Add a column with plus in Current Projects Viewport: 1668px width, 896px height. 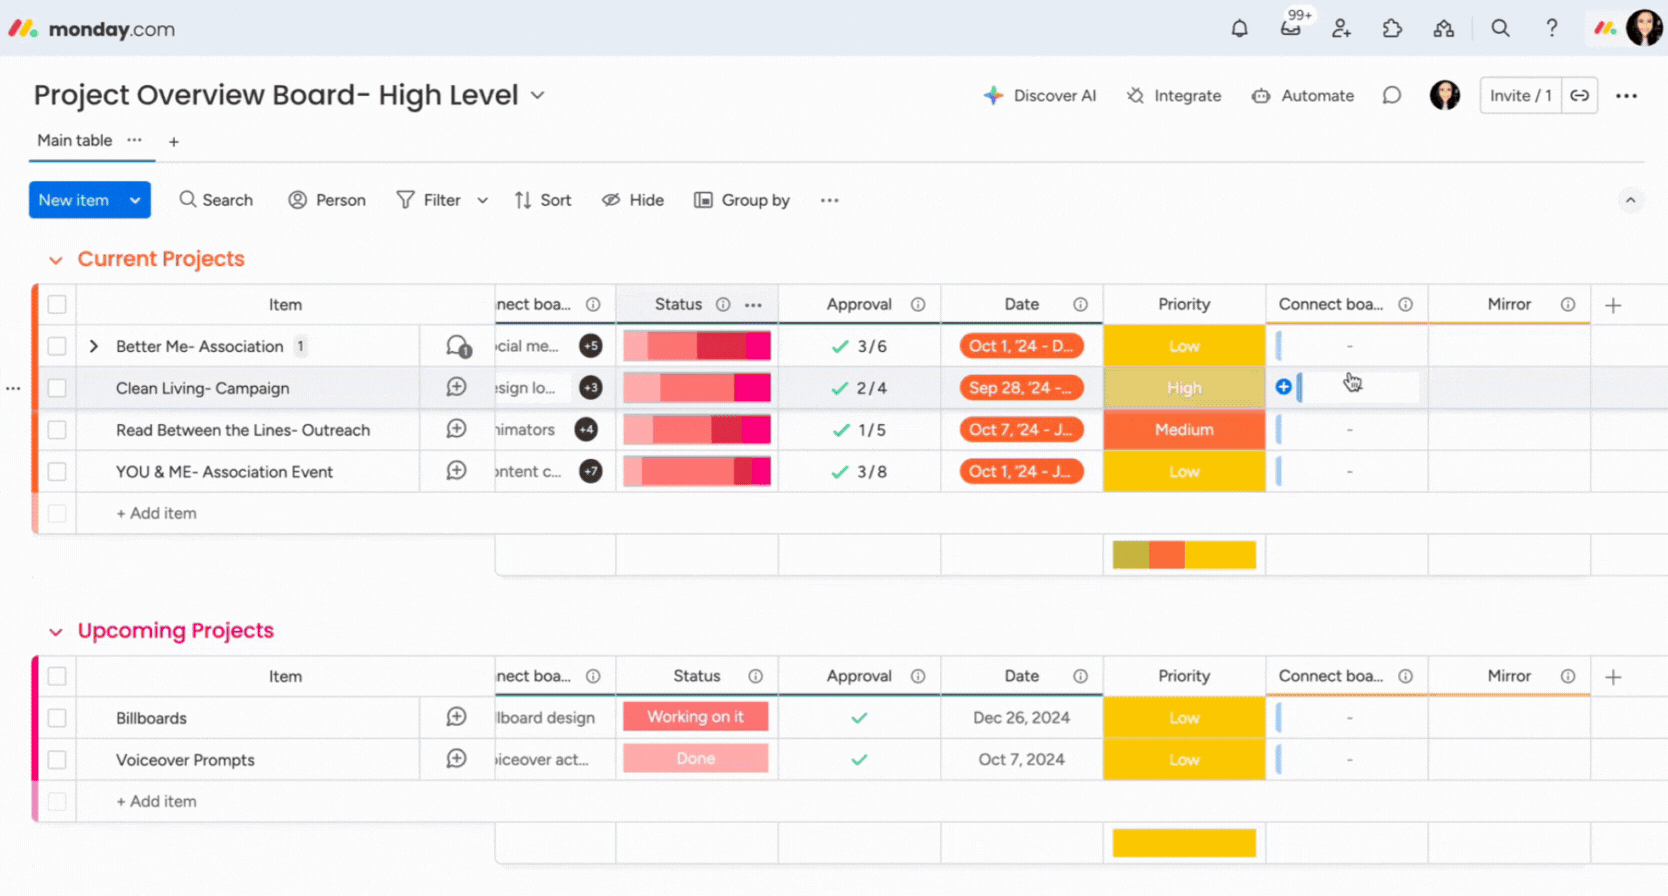pos(1613,305)
